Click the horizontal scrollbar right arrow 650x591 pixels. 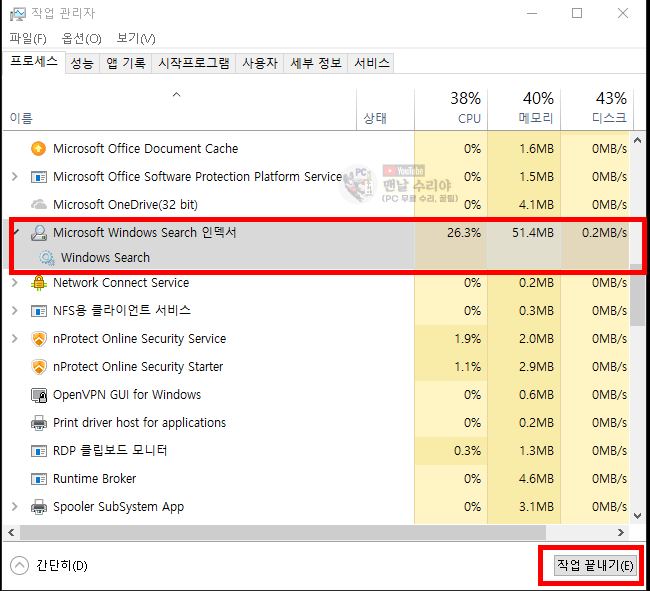621,533
